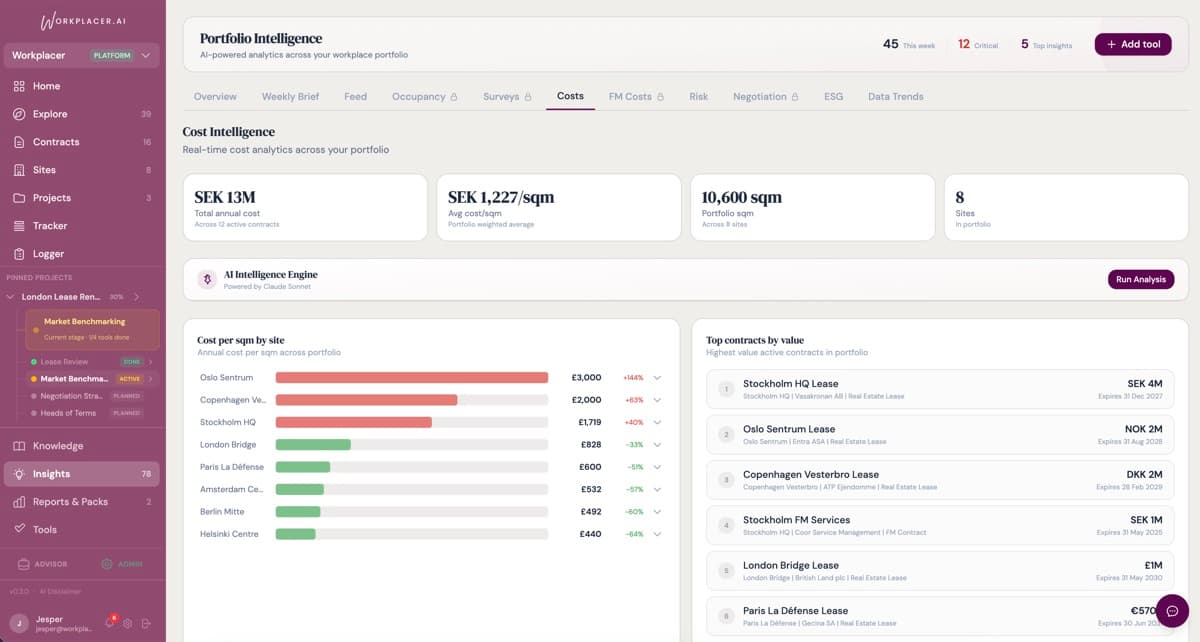Viewport: 1200px width, 642px height.
Task: Click the logout icon in sidebar footer
Action: (x=146, y=624)
